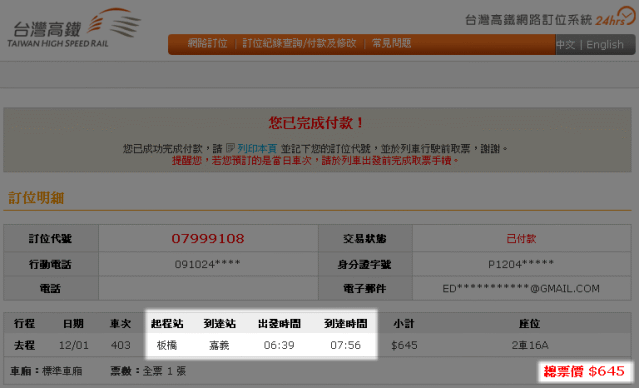Click the 電子郵件 label cell
Screen dimensions: 639x388
click(x=365, y=289)
